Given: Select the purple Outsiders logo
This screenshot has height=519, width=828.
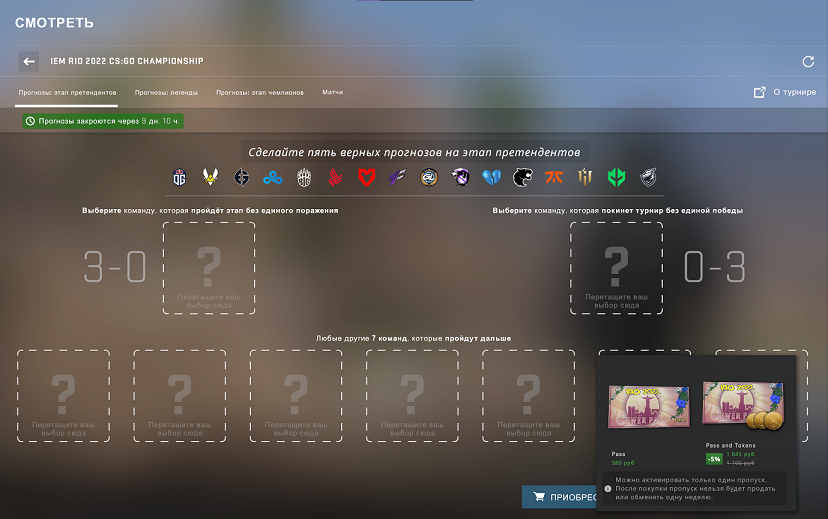Looking at the screenshot, I should pos(397,177).
